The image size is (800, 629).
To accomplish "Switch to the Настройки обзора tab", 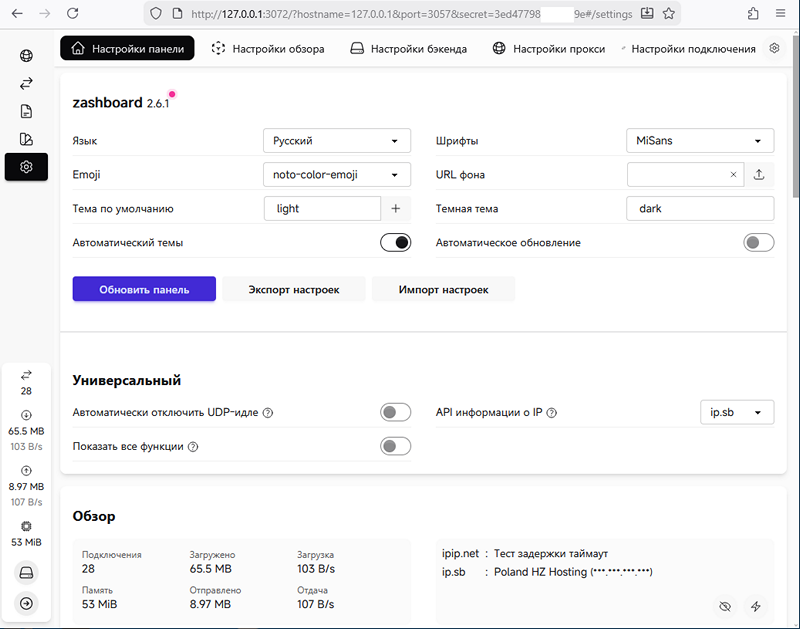I will click(x=268, y=49).
